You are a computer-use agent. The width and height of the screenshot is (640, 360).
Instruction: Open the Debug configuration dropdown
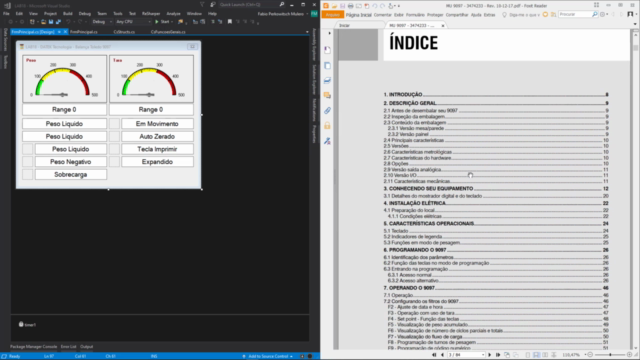tap(101, 22)
